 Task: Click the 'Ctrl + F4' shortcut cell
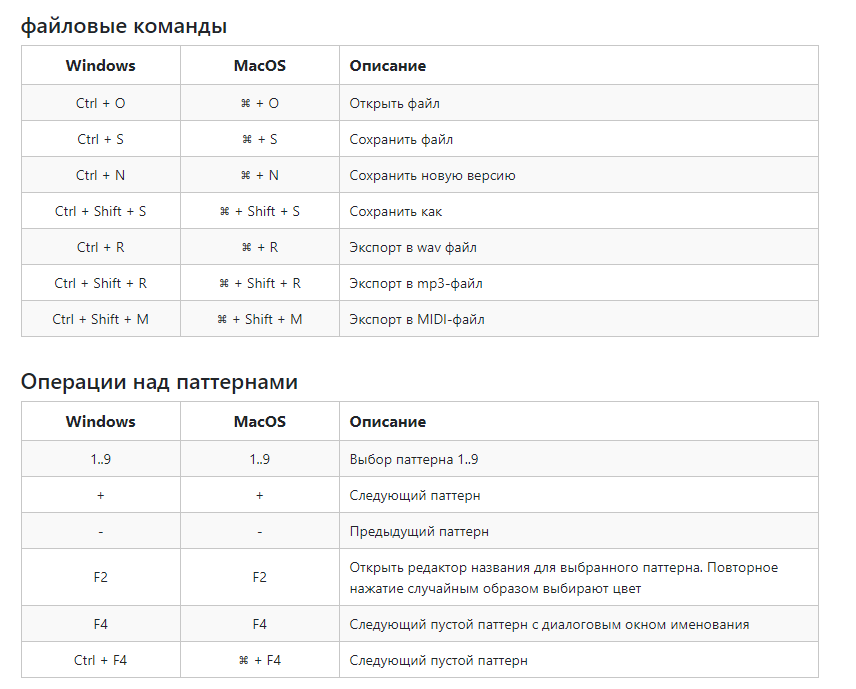pos(100,660)
